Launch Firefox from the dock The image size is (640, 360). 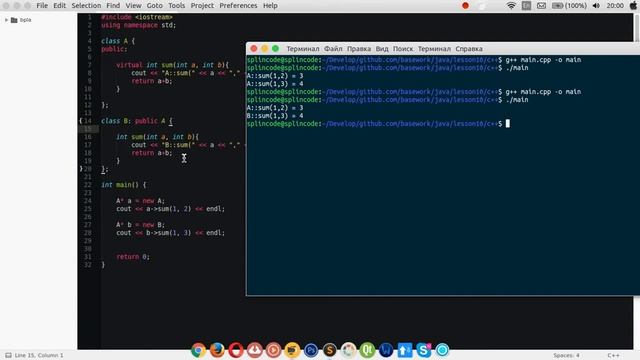pos(217,350)
